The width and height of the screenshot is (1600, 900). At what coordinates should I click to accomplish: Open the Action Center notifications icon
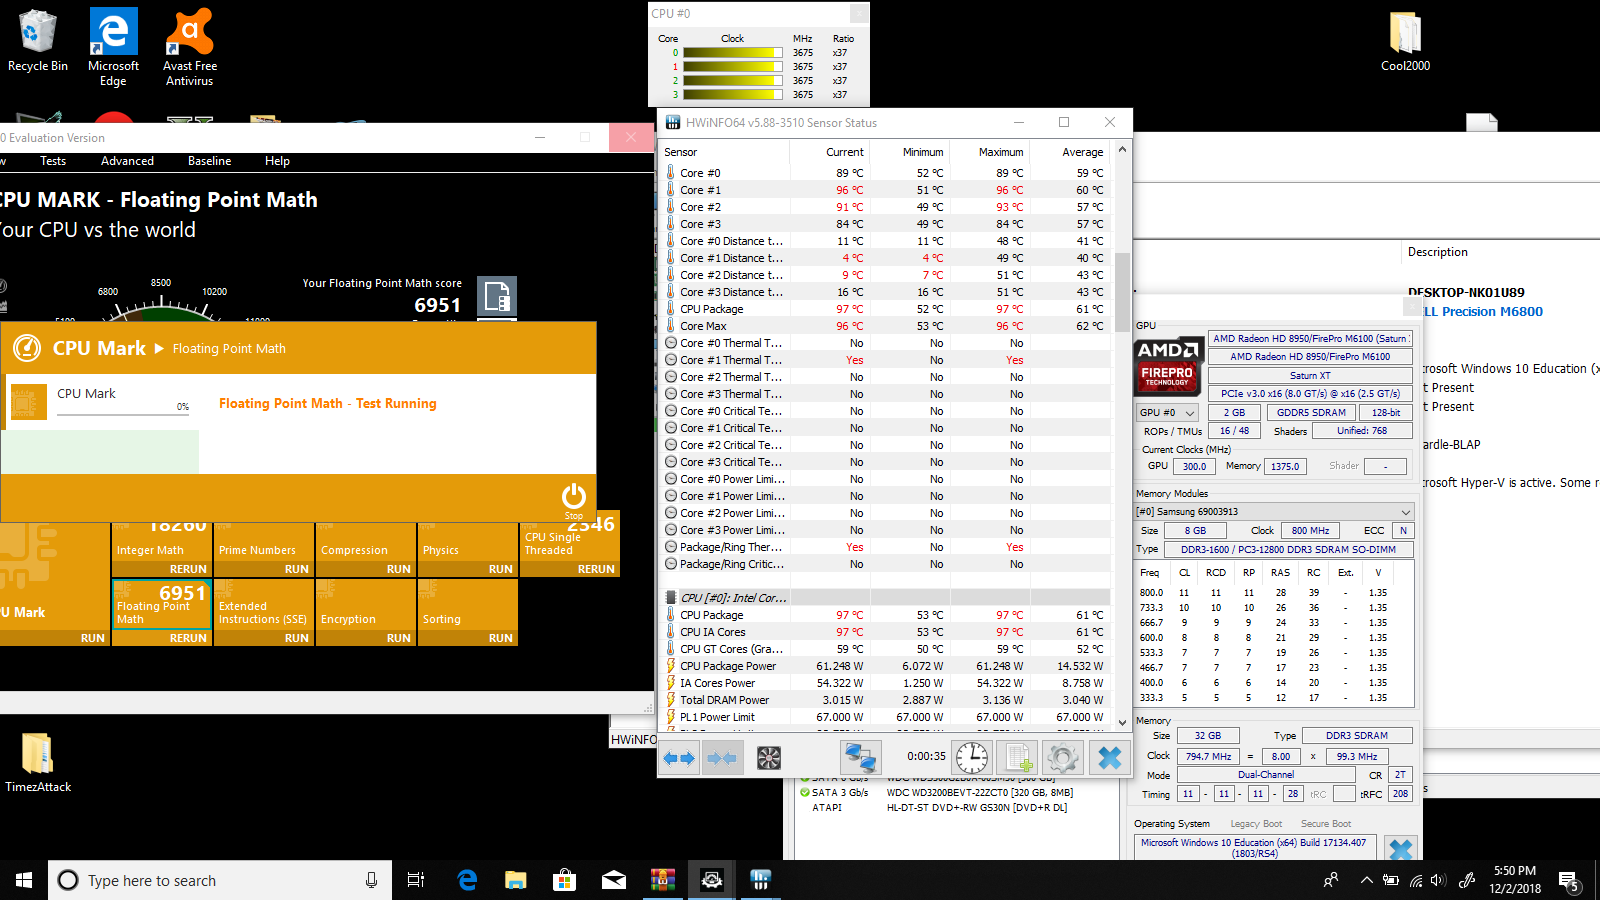(1569, 880)
